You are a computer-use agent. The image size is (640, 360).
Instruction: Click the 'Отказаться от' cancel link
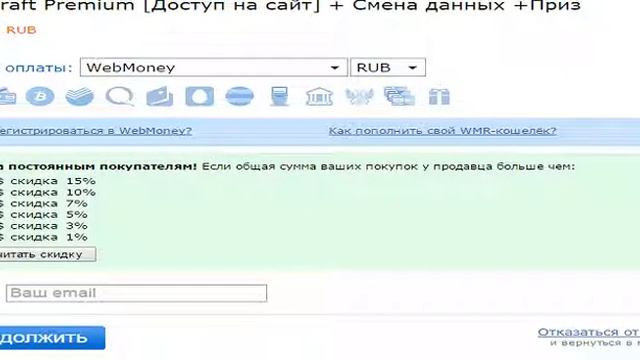[x=589, y=332]
